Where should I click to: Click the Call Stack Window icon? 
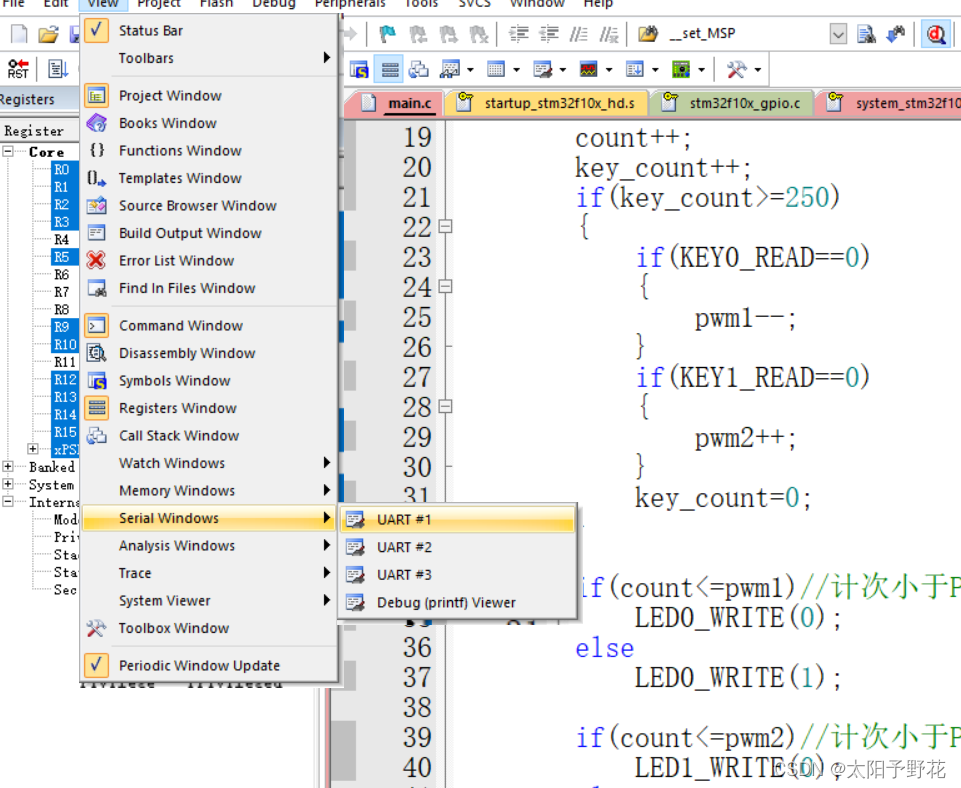(x=96, y=436)
